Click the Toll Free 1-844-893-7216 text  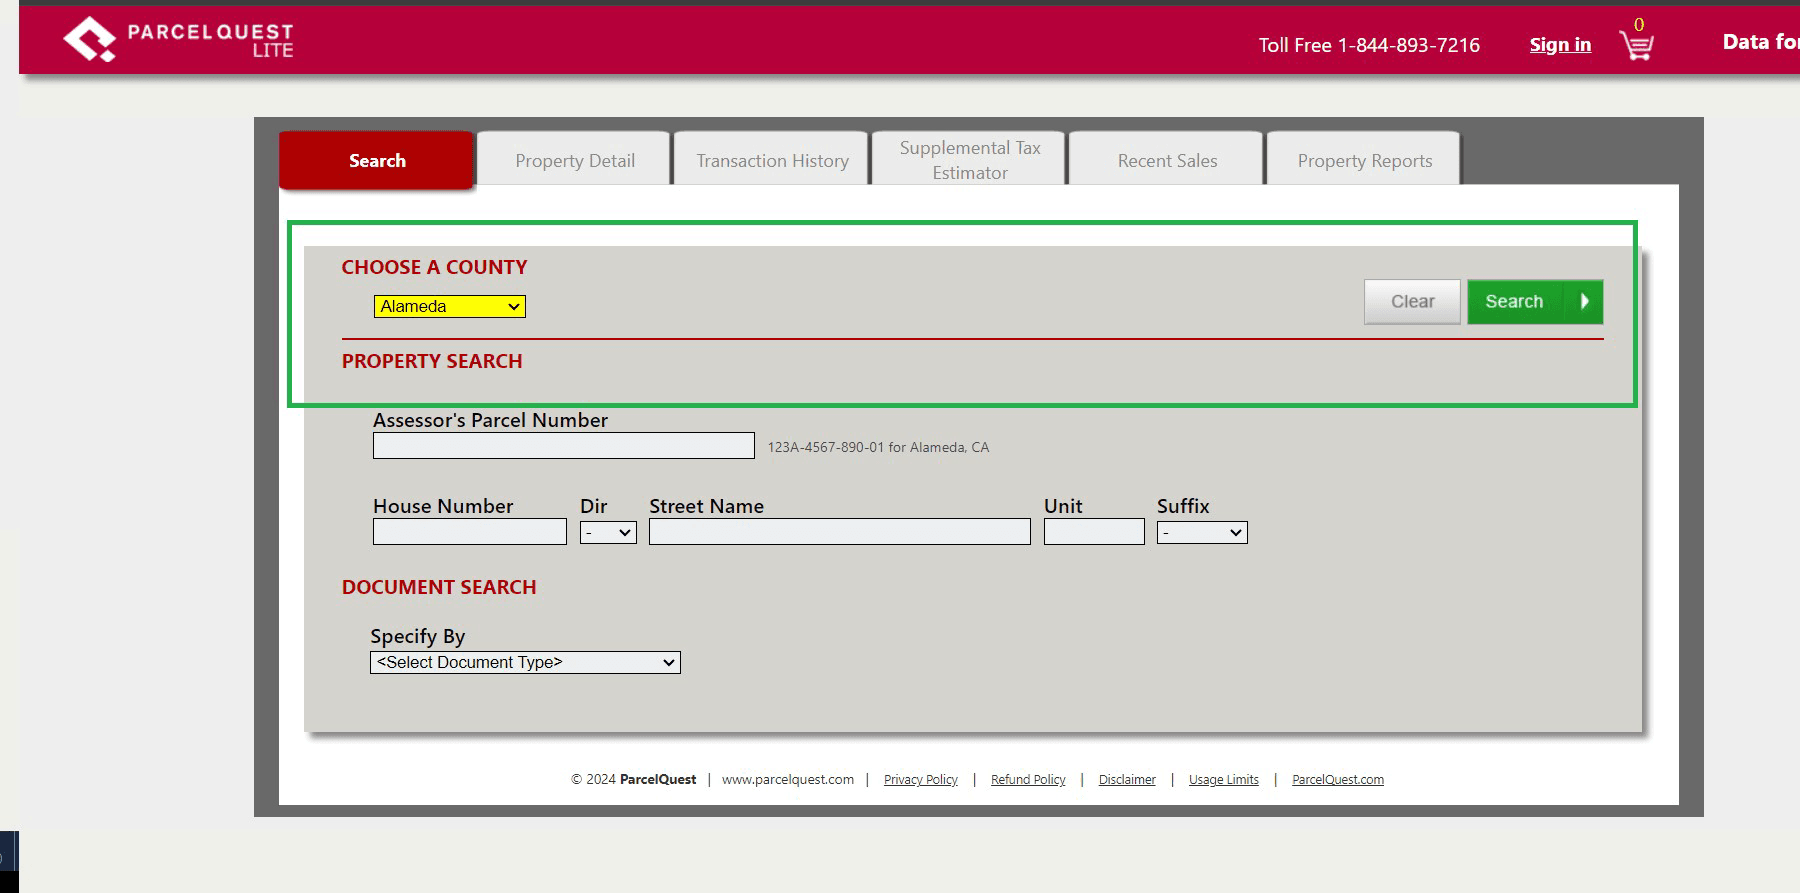coord(1369,45)
